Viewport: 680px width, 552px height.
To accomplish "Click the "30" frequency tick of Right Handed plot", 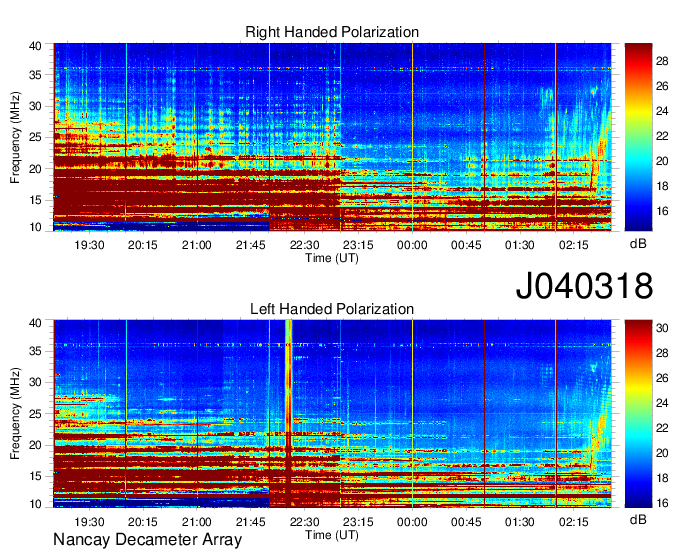I will coord(35,106).
